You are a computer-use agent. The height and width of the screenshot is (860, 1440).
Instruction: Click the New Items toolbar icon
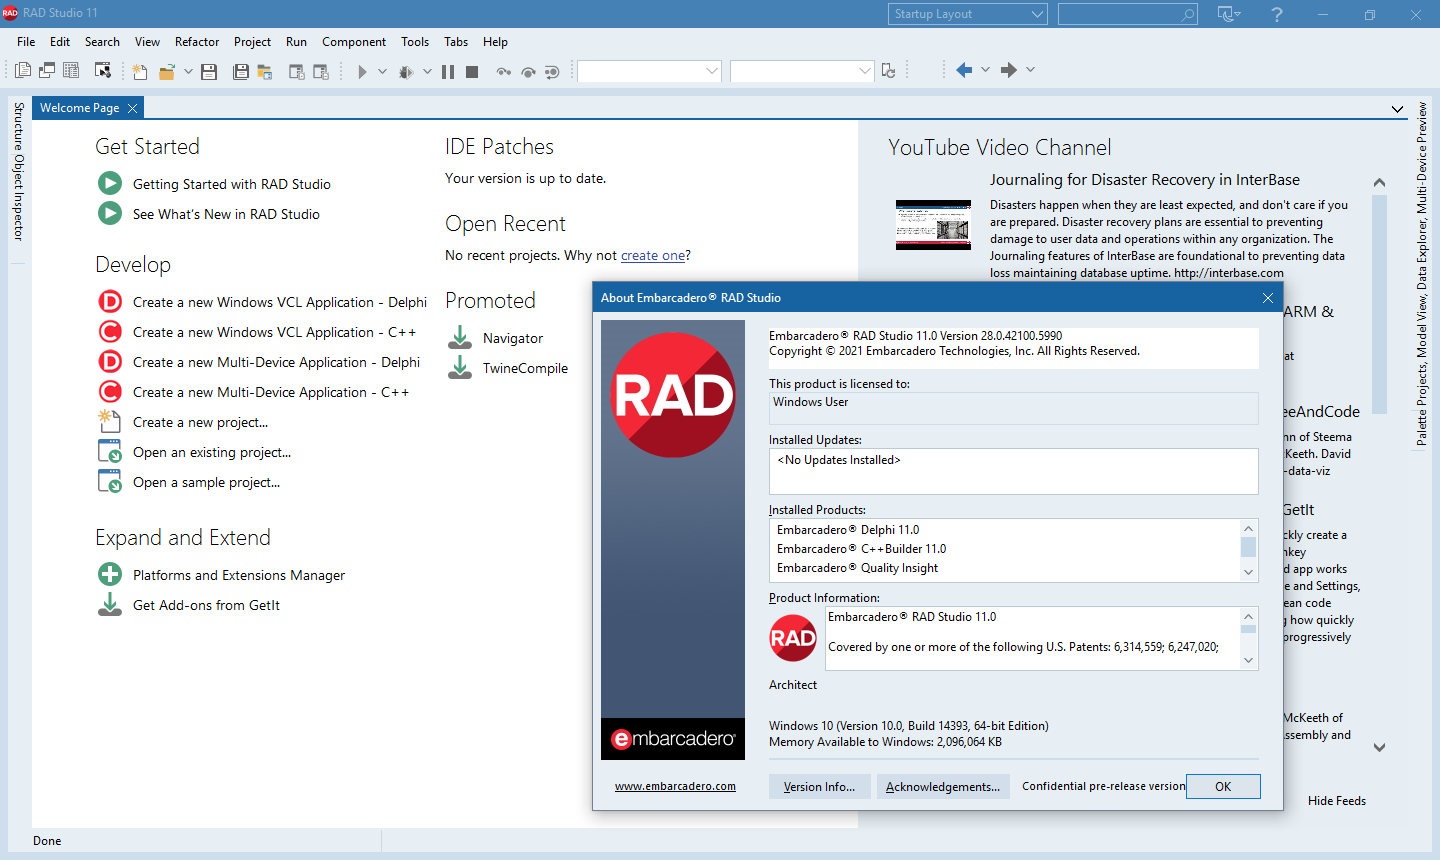point(139,71)
